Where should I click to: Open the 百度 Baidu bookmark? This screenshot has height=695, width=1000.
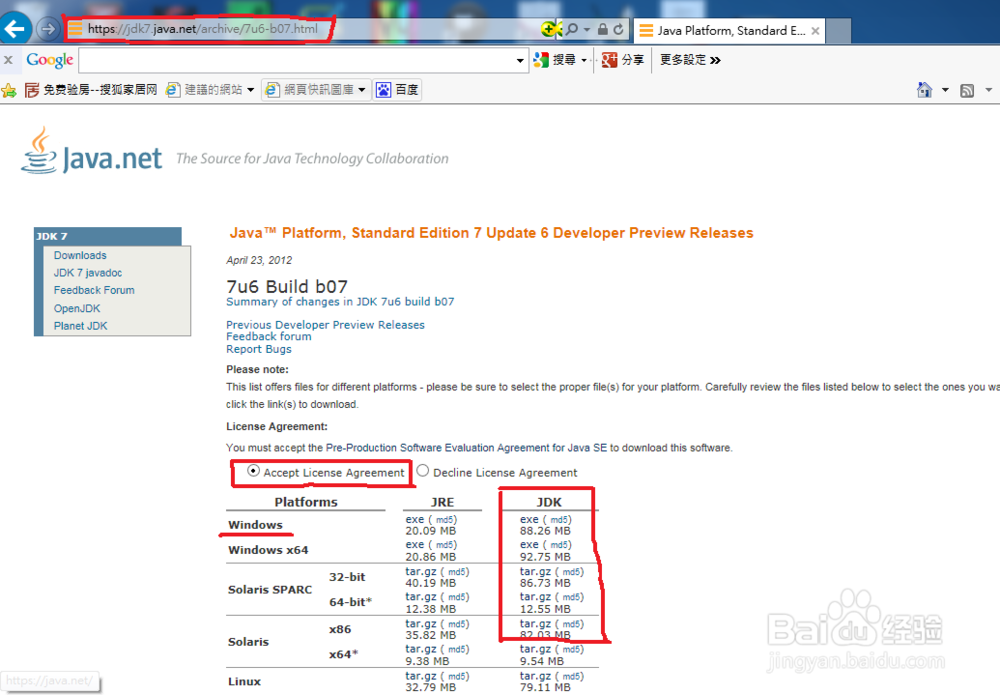397,90
